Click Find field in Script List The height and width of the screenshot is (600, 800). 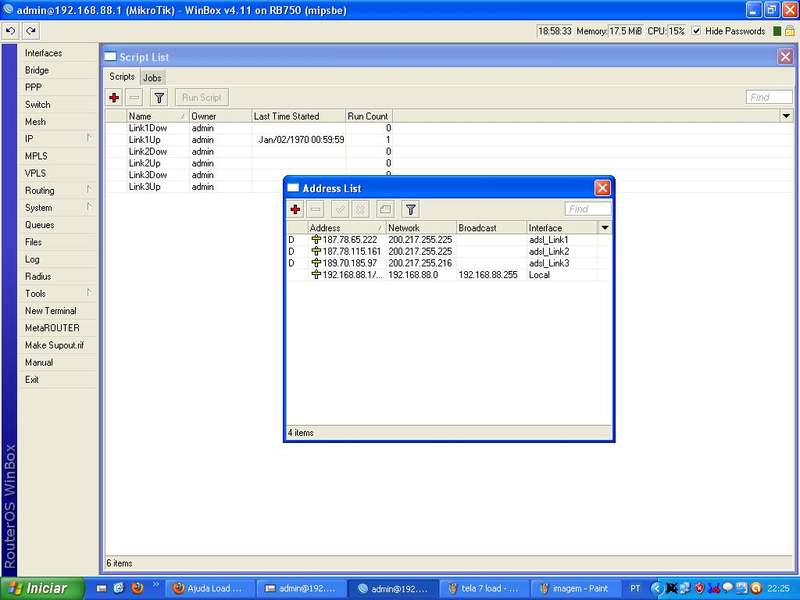tap(769, 97)
